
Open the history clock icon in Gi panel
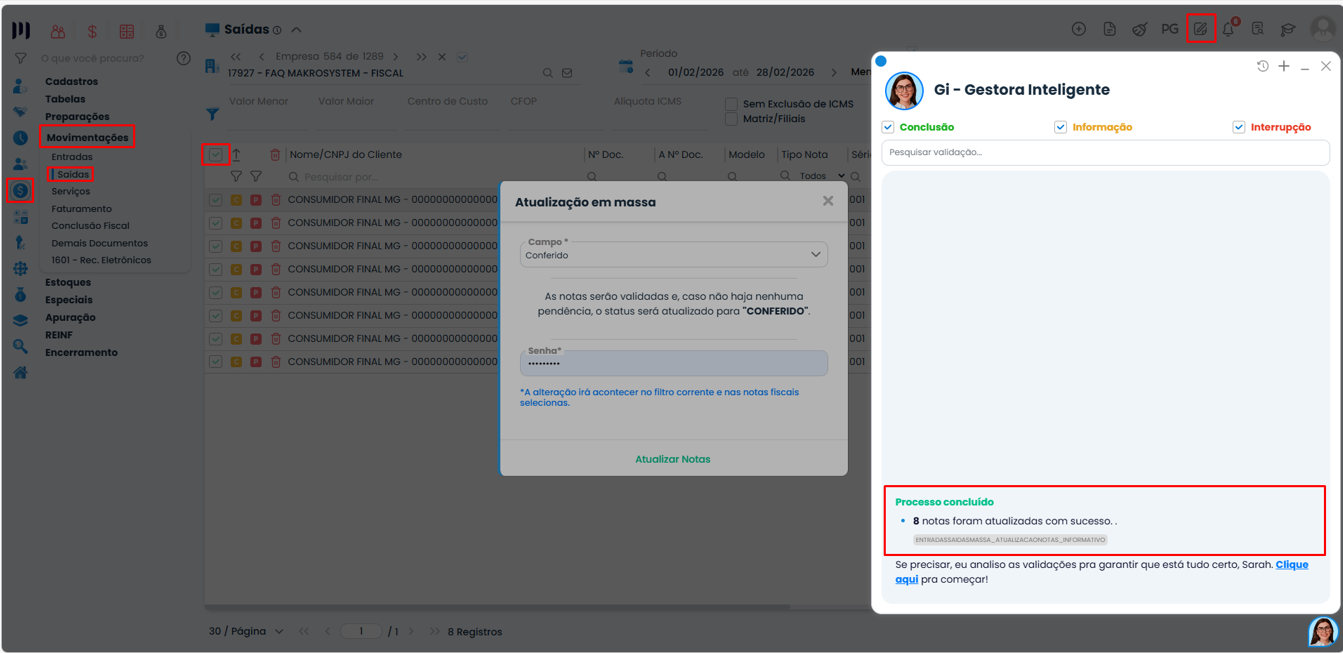coord(1263,66)
